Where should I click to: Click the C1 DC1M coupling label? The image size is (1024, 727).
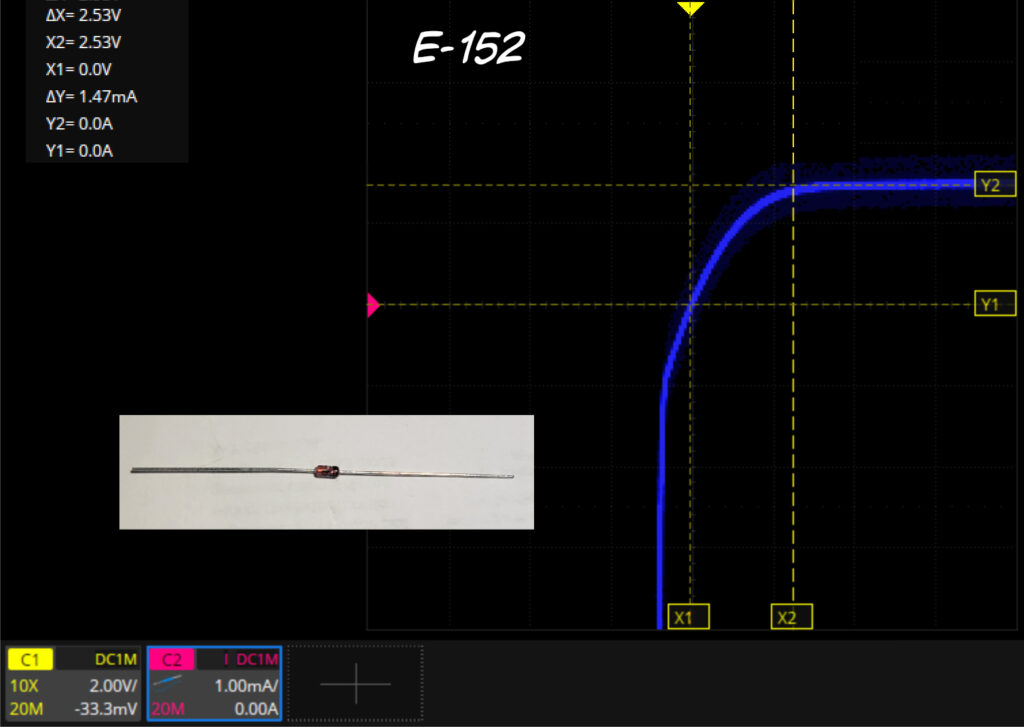(116, 659)
